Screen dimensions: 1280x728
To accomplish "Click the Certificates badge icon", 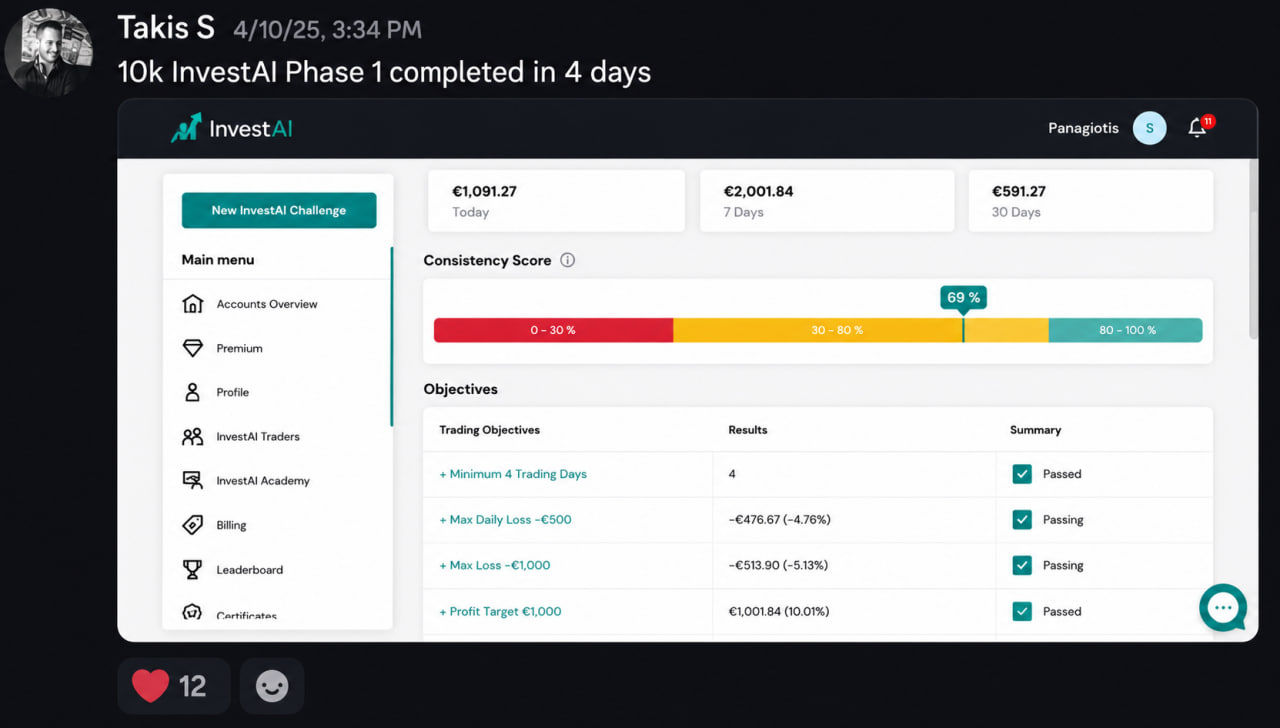I will click(x=193, y=612).
